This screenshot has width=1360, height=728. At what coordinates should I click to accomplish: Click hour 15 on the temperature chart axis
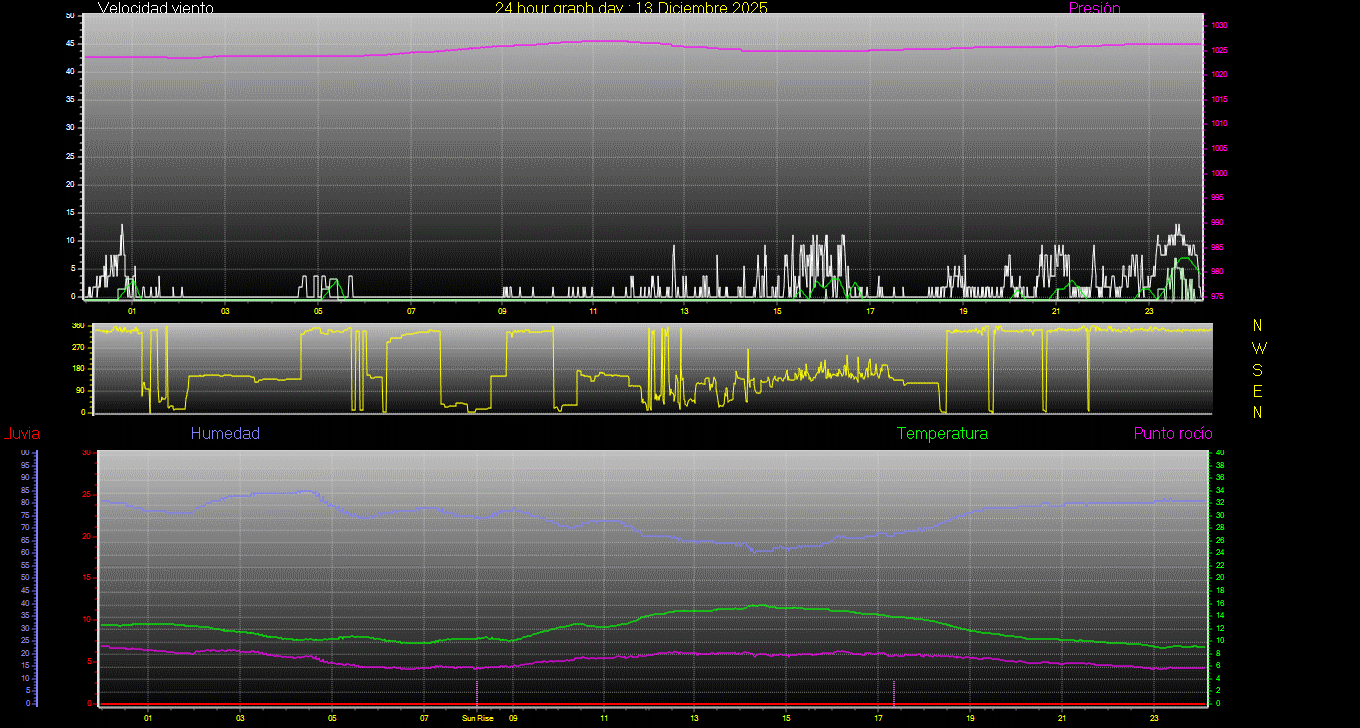(786, 718)
